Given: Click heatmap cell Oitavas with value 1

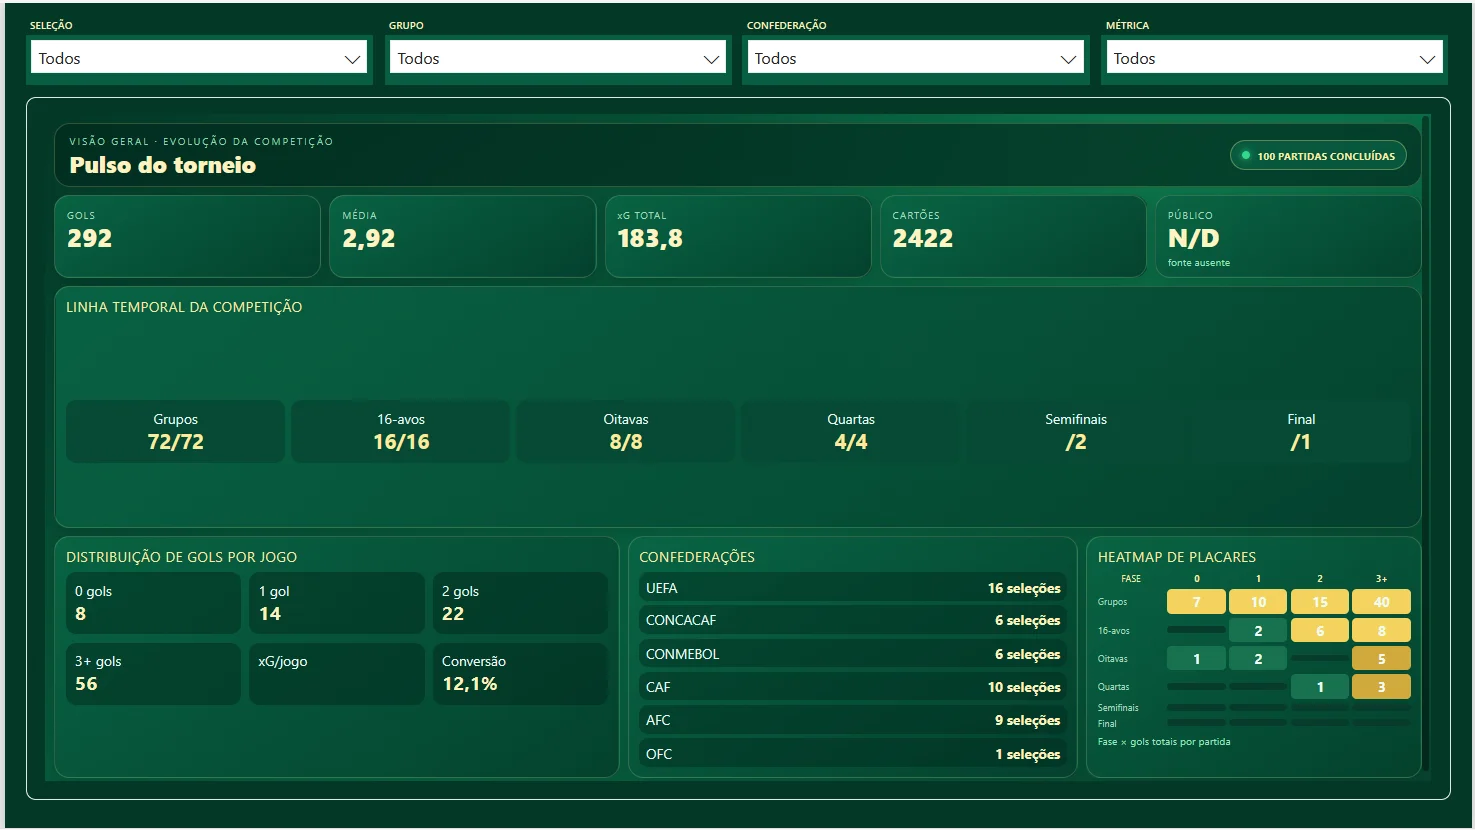Looking at the screenshot, I should 1196,659.
